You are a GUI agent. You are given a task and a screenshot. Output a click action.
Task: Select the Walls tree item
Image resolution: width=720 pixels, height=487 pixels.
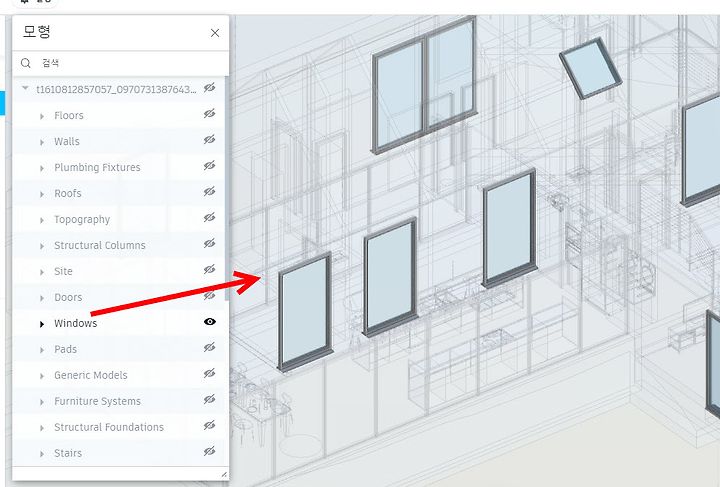tap(67, 141)
